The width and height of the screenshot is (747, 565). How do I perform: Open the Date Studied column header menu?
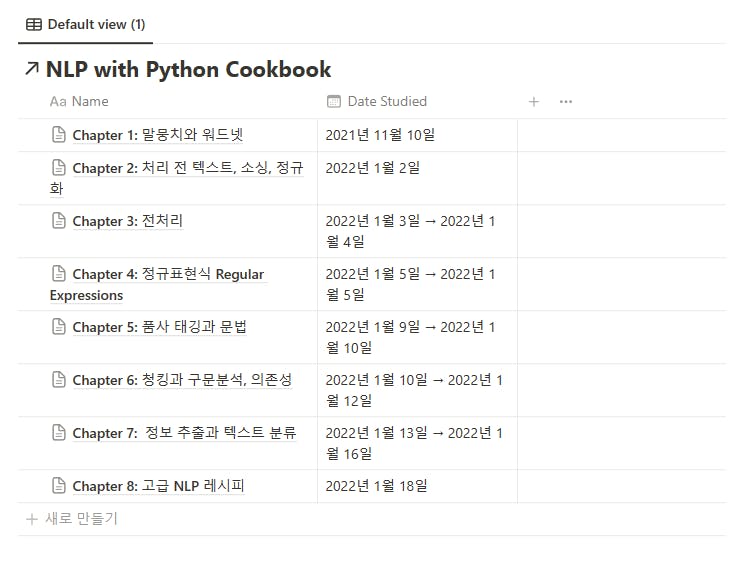(x=386, y=101)
